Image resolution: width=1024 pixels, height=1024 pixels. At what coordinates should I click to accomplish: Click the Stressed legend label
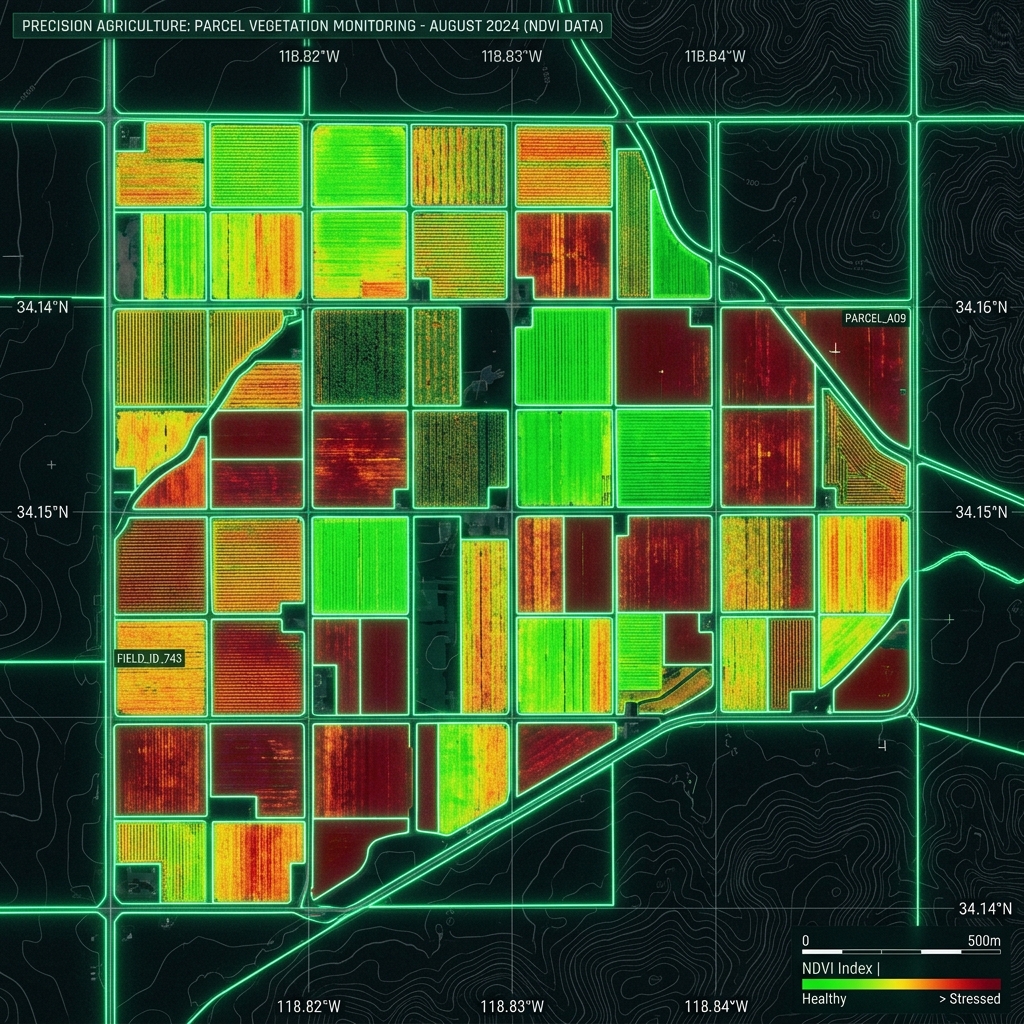(x=969, y=999)
